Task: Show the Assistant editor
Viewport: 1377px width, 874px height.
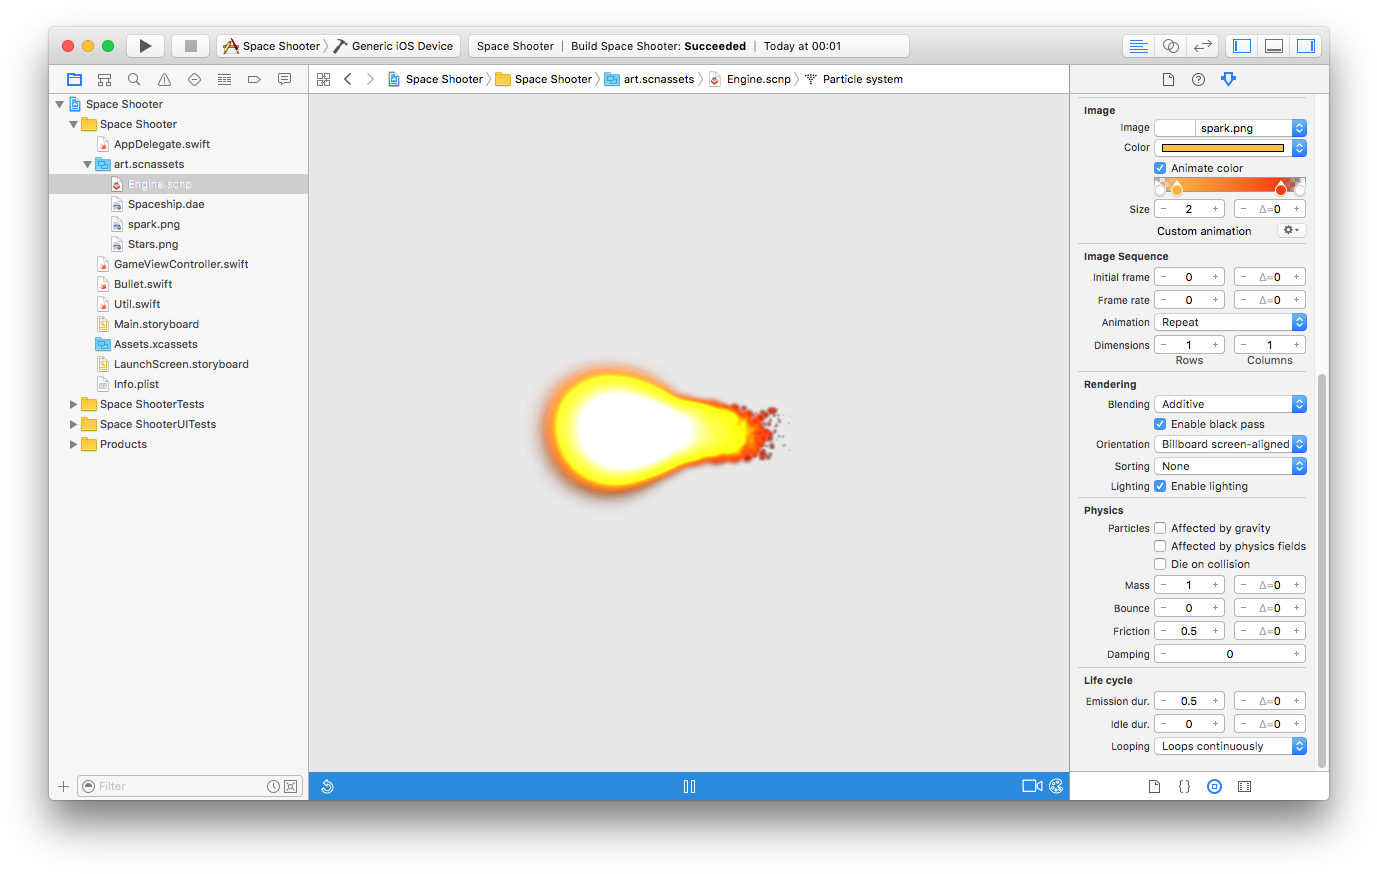Action: click(1170, 46)
